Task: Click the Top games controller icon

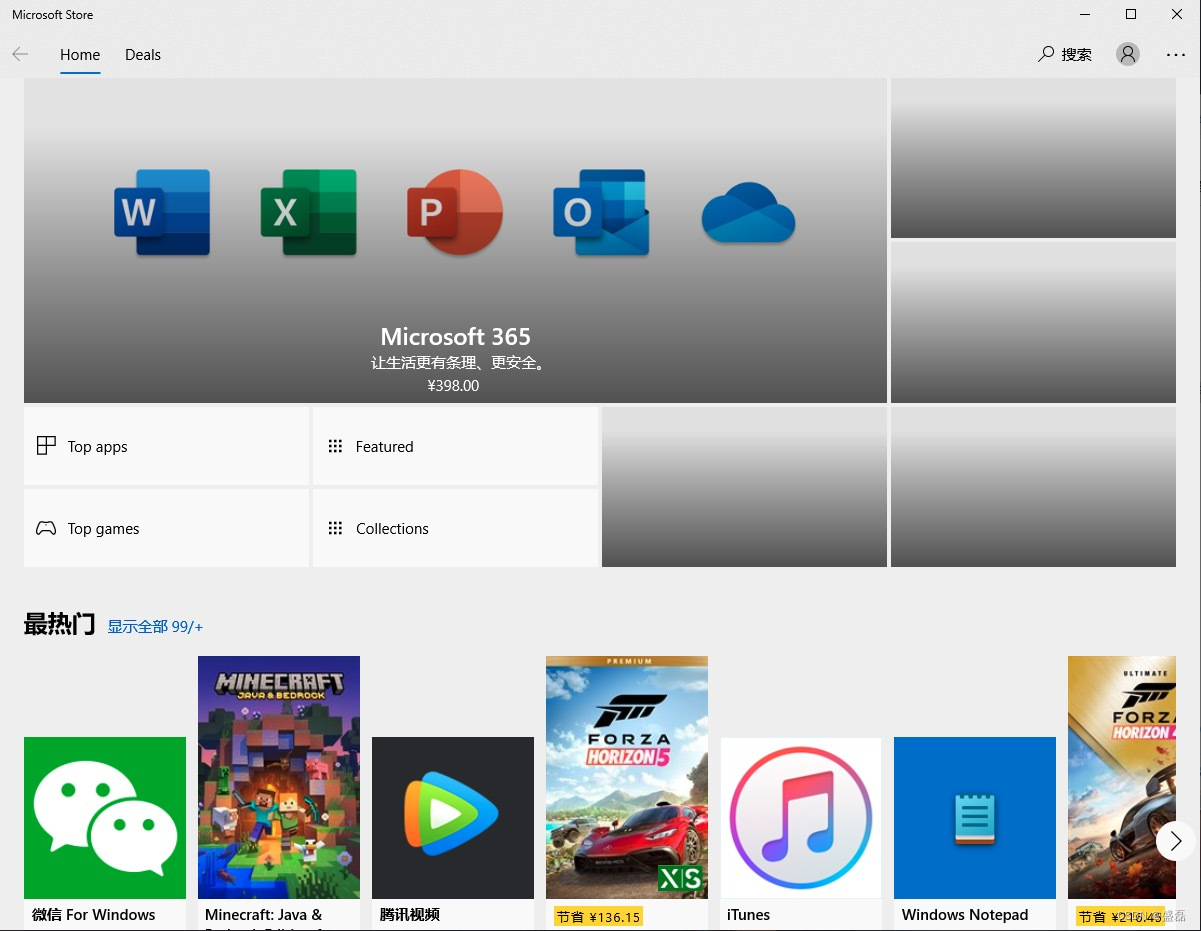Action: click(46, 528)
